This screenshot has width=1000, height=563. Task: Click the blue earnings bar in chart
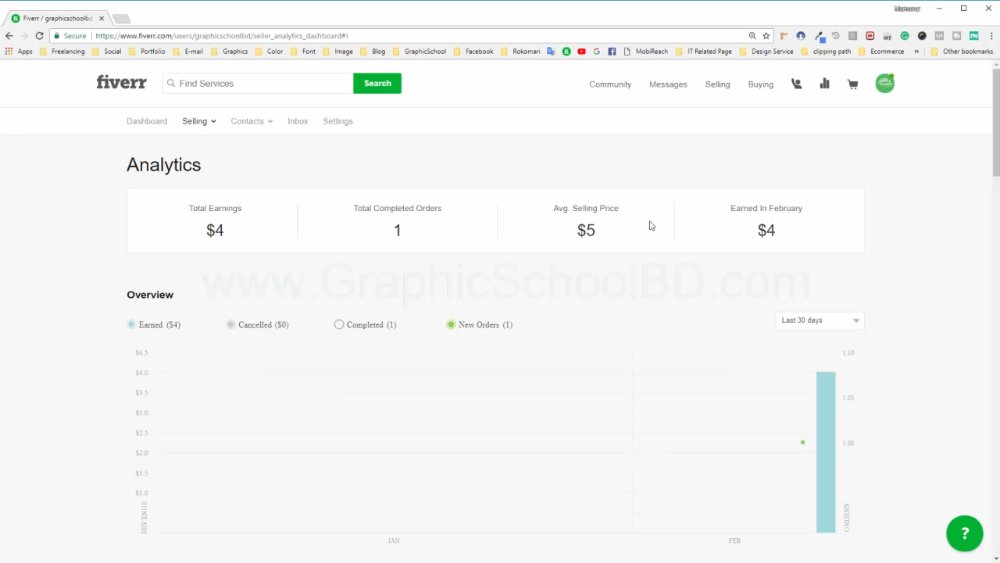tap(826, 452)
